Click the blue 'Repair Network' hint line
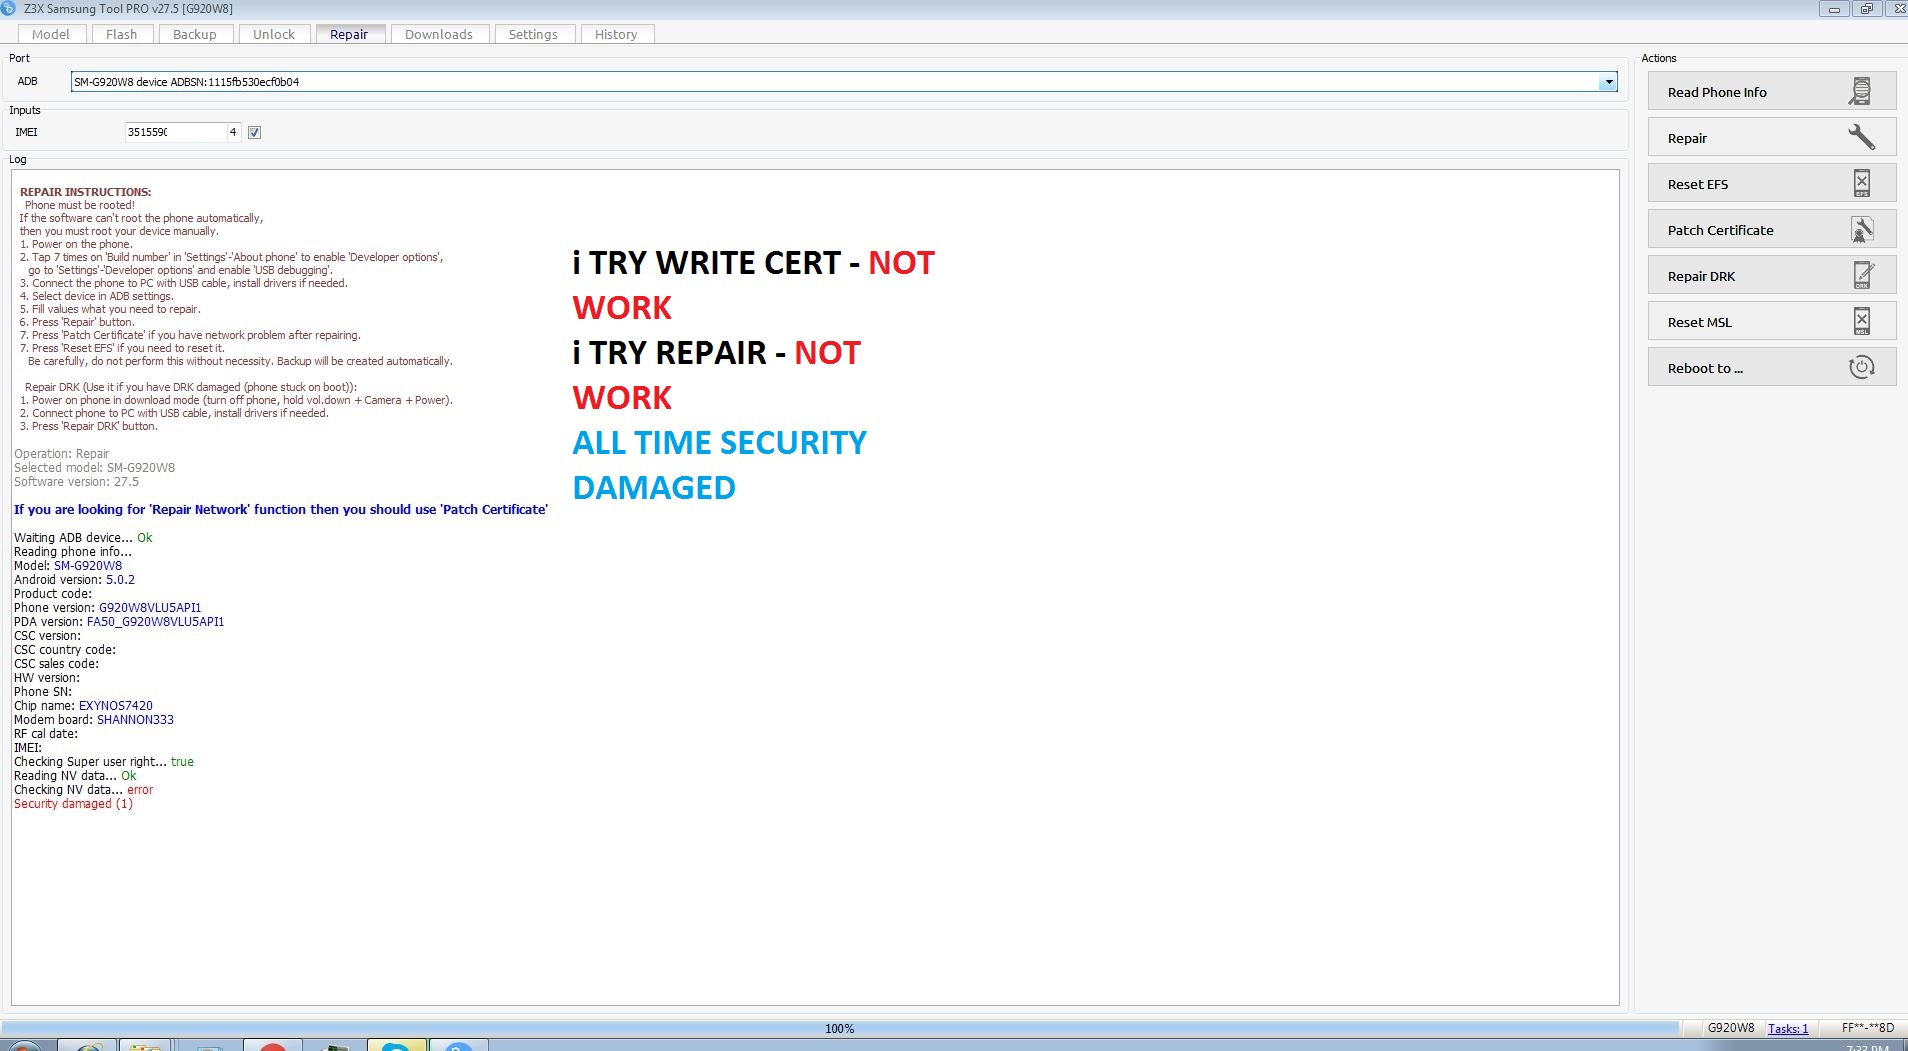1908x1051 pixels. 281,509
